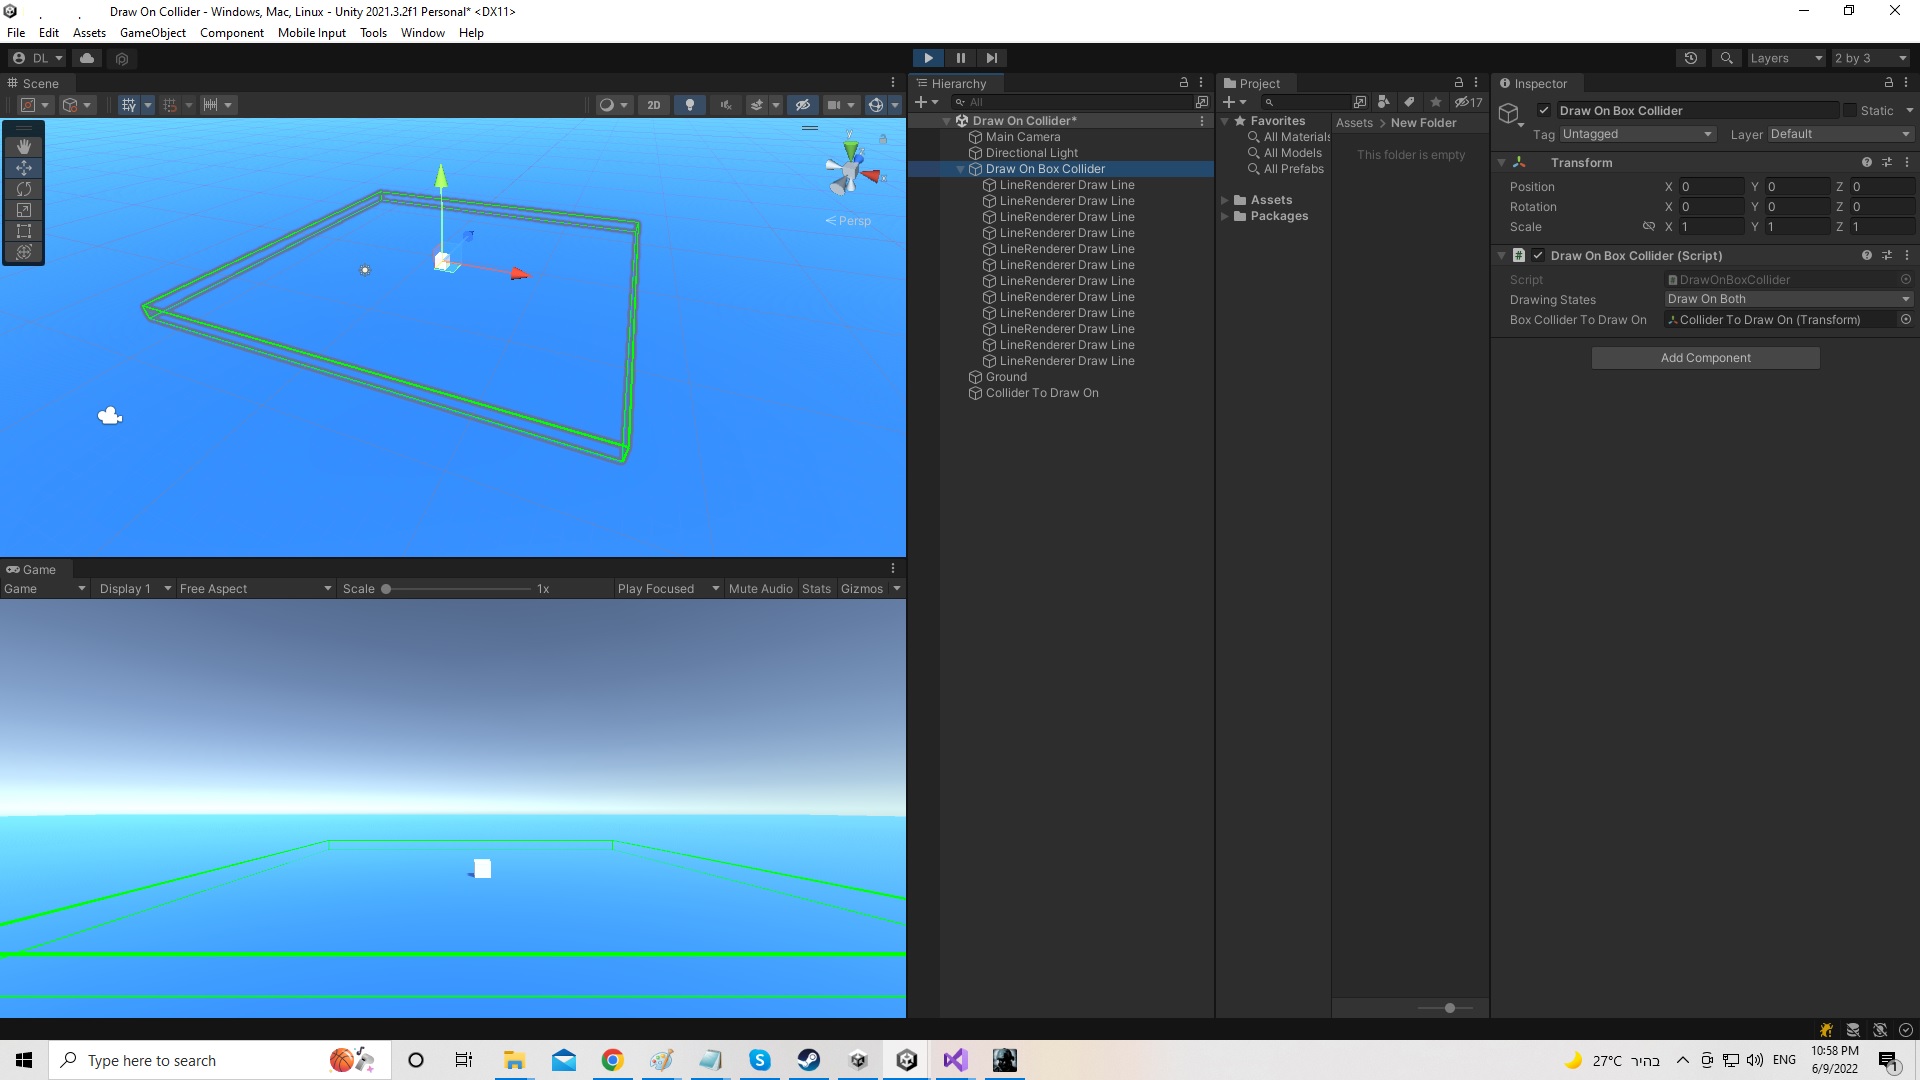Toggle Scene audio mute
This screenshot has height=1080, width=1920.
pyautogui.click(x=726, y=105)
